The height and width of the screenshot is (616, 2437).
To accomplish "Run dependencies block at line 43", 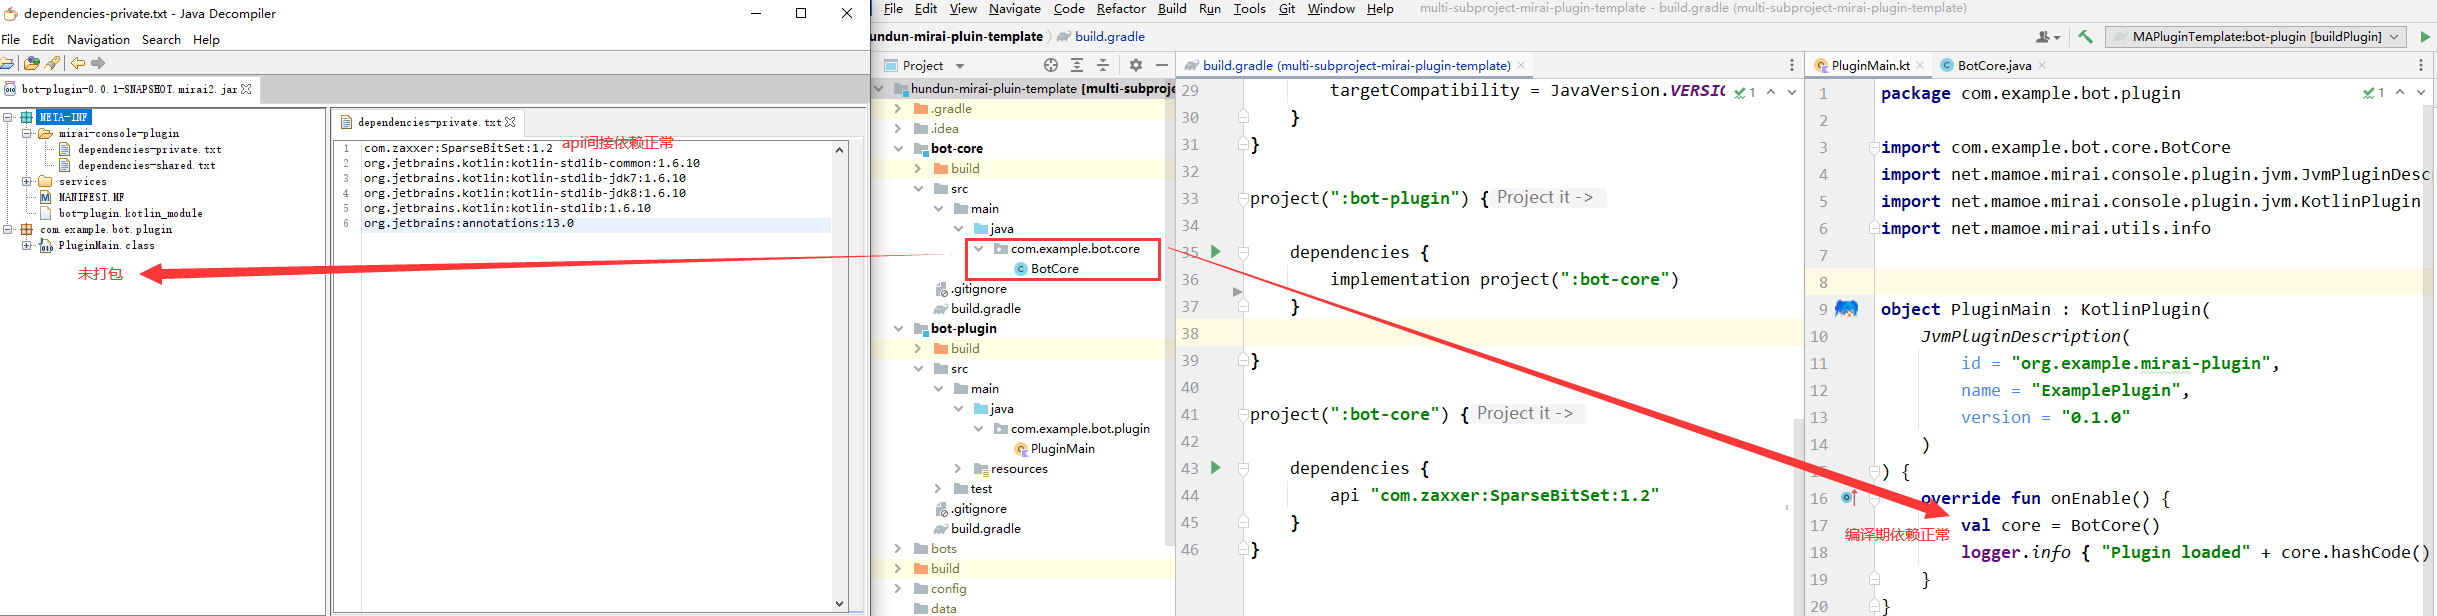I will click(x=1216, y=468).
